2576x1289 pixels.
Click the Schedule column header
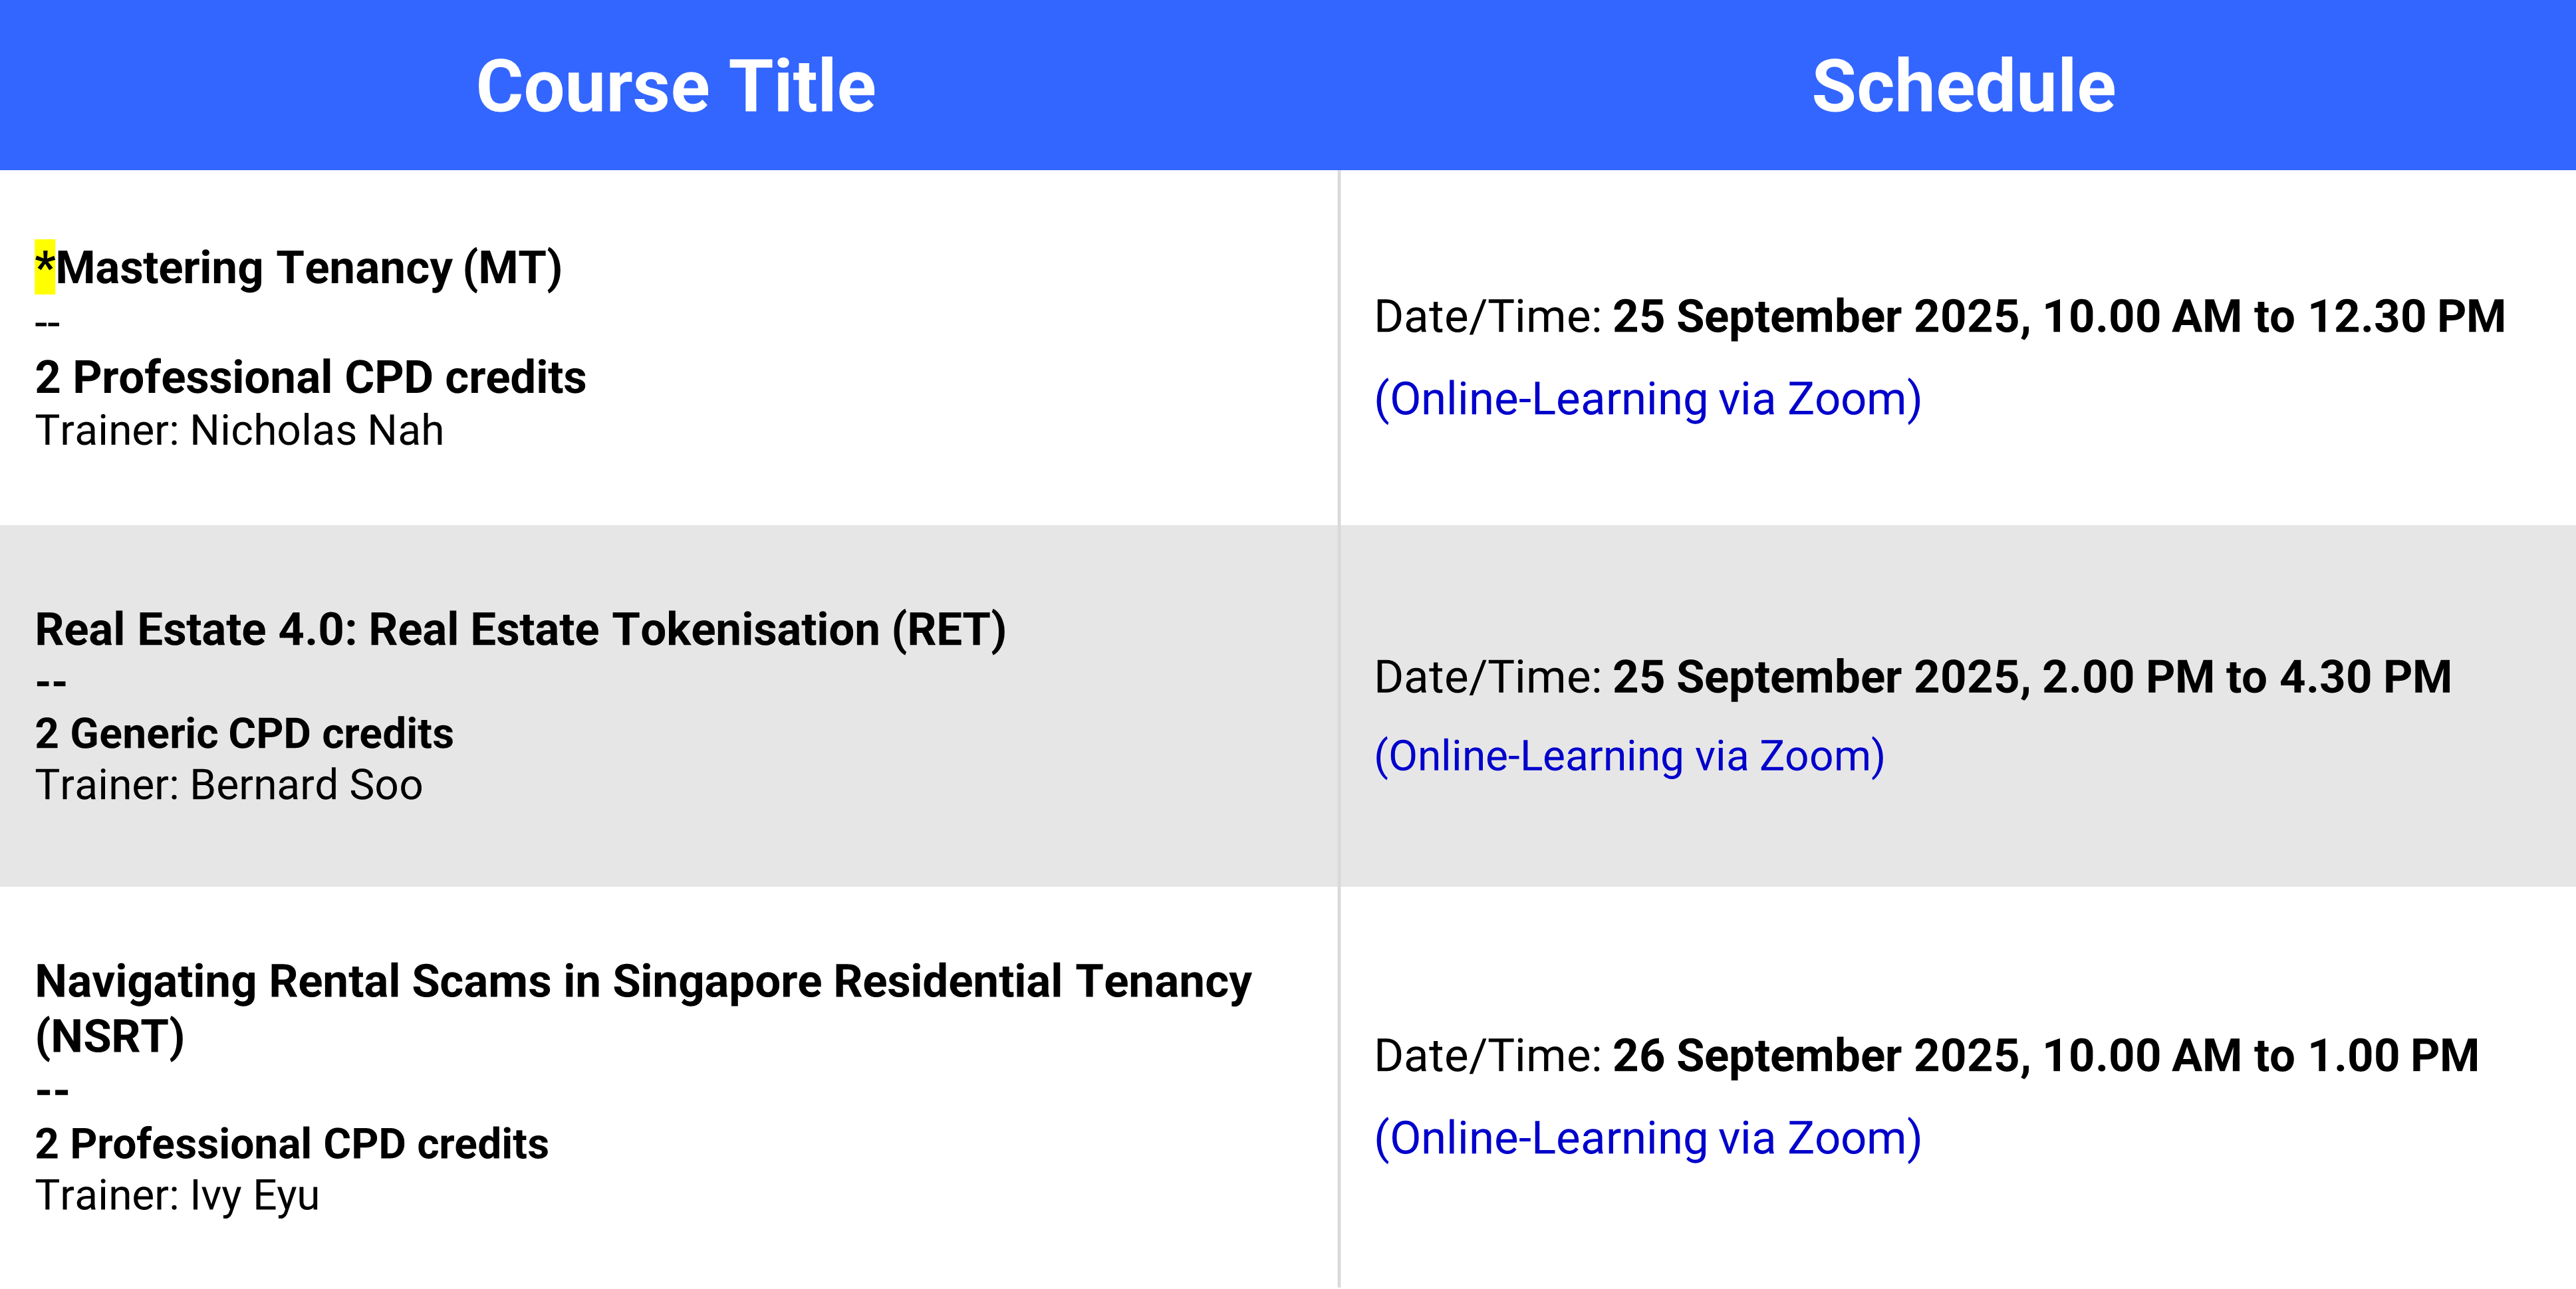(1963, 86)
